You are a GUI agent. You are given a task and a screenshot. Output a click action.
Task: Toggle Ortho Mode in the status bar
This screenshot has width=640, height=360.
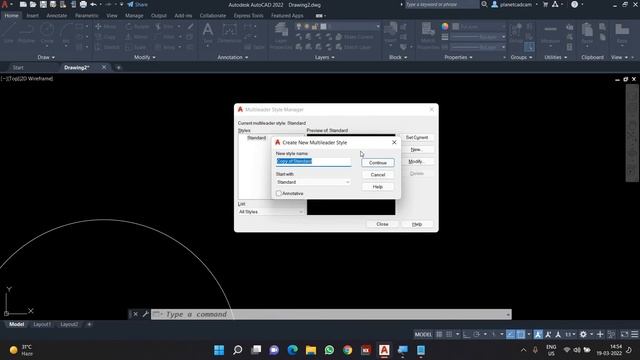pos(467,334)
